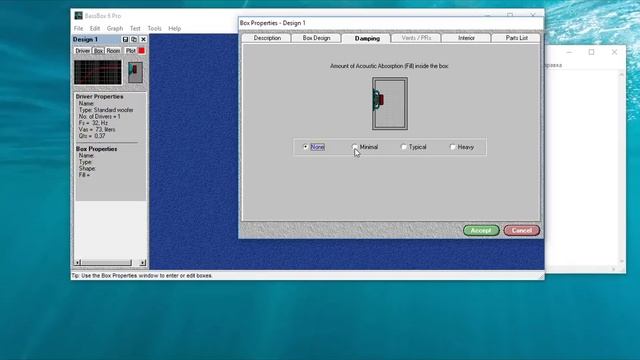Switch to the Parts List tab
640x360 pixels.
[516, 38]
